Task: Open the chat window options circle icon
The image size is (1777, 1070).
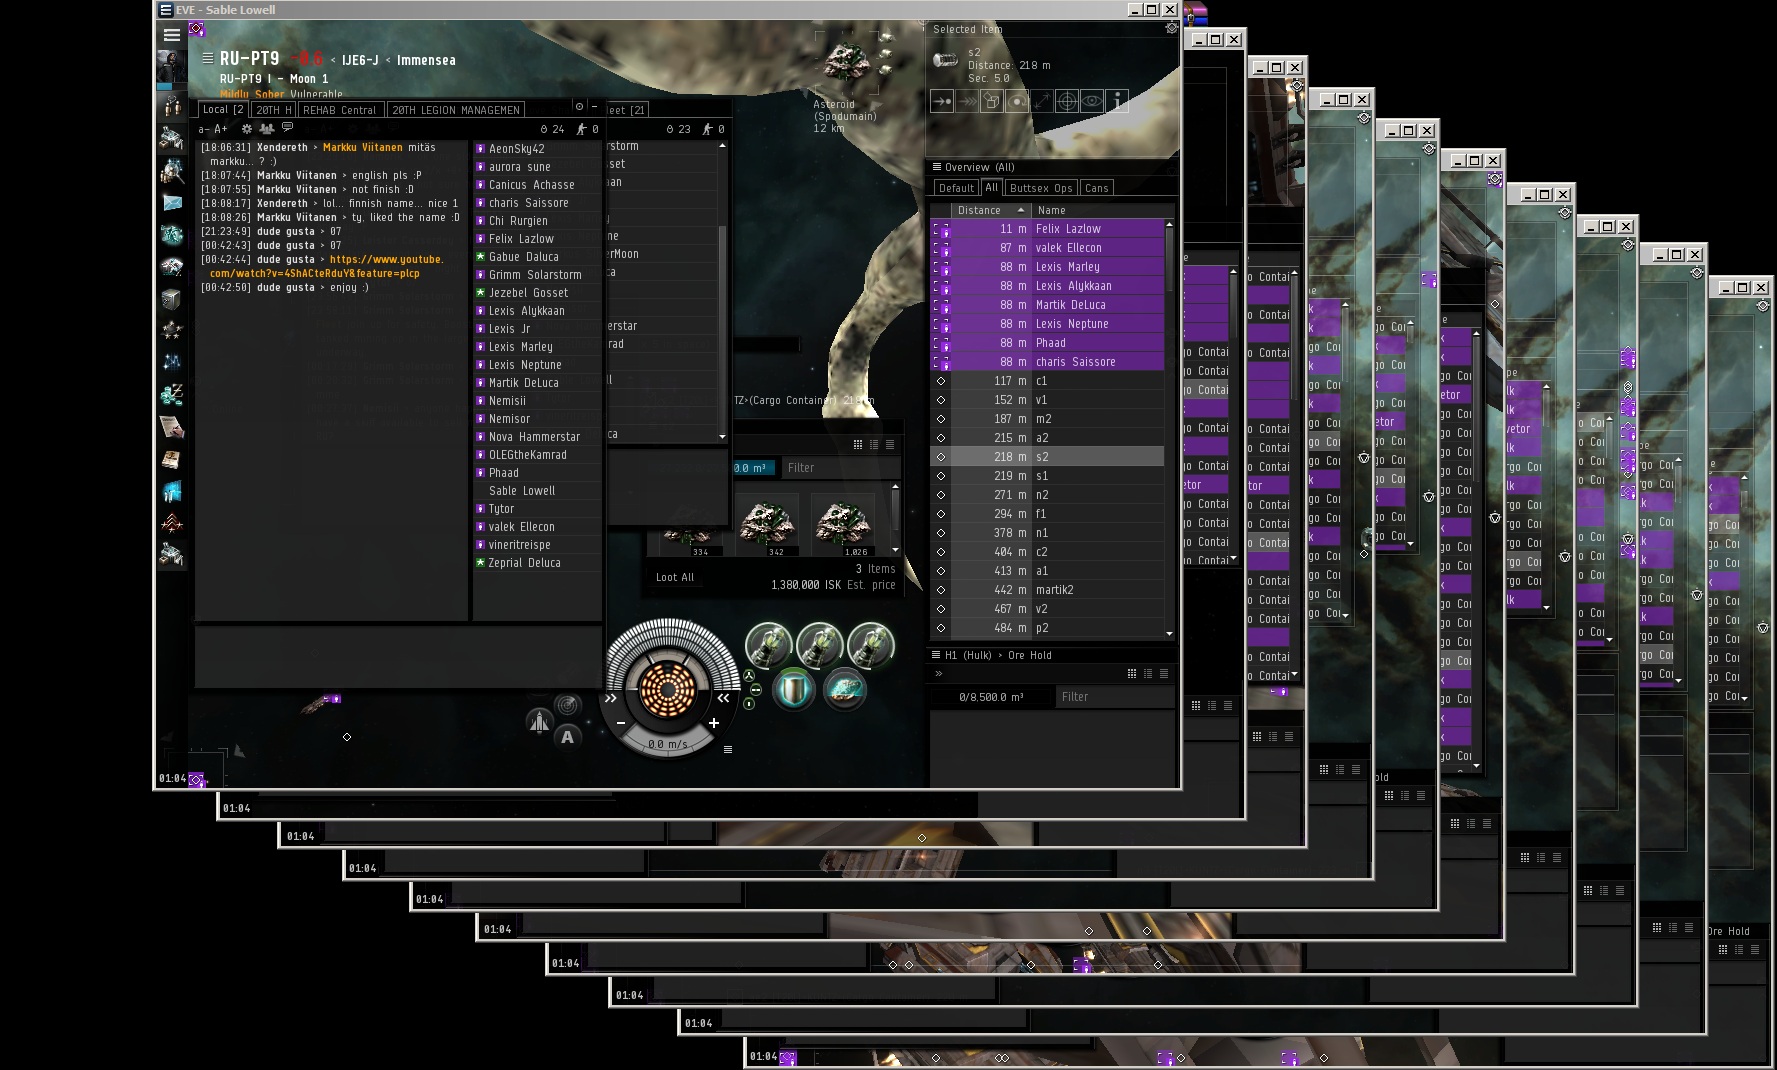Action: pos(579,106)
